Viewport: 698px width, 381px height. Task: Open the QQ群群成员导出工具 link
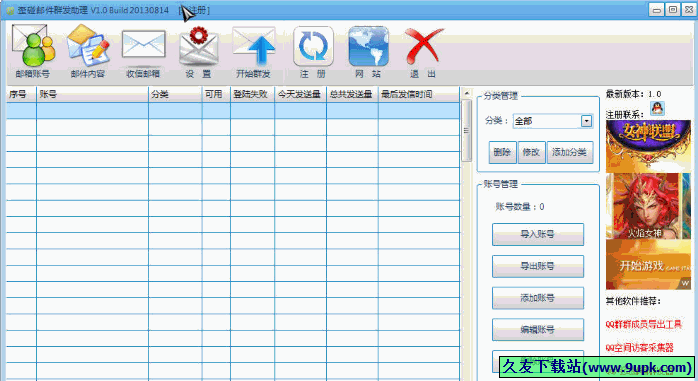pos(644,324)
